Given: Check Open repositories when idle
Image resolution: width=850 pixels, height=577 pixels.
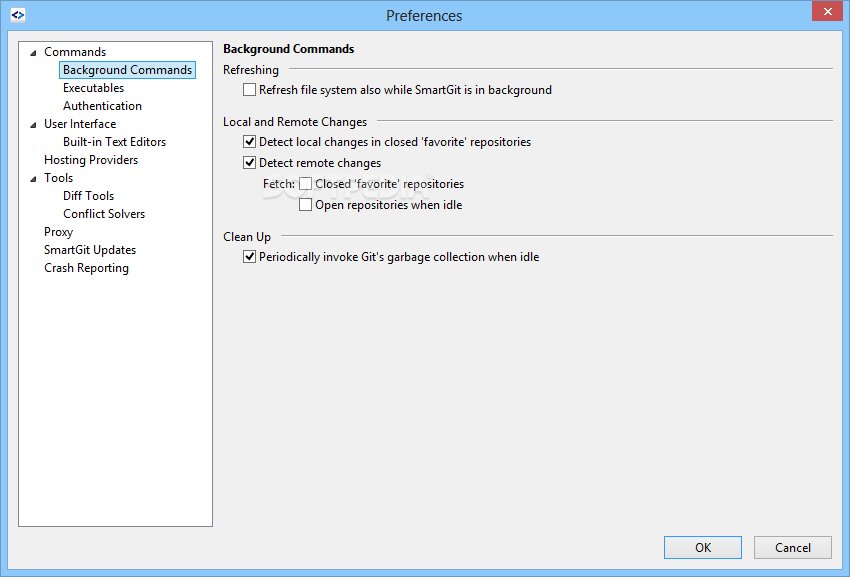Looking at the screenshot, I should coord(306,204).
